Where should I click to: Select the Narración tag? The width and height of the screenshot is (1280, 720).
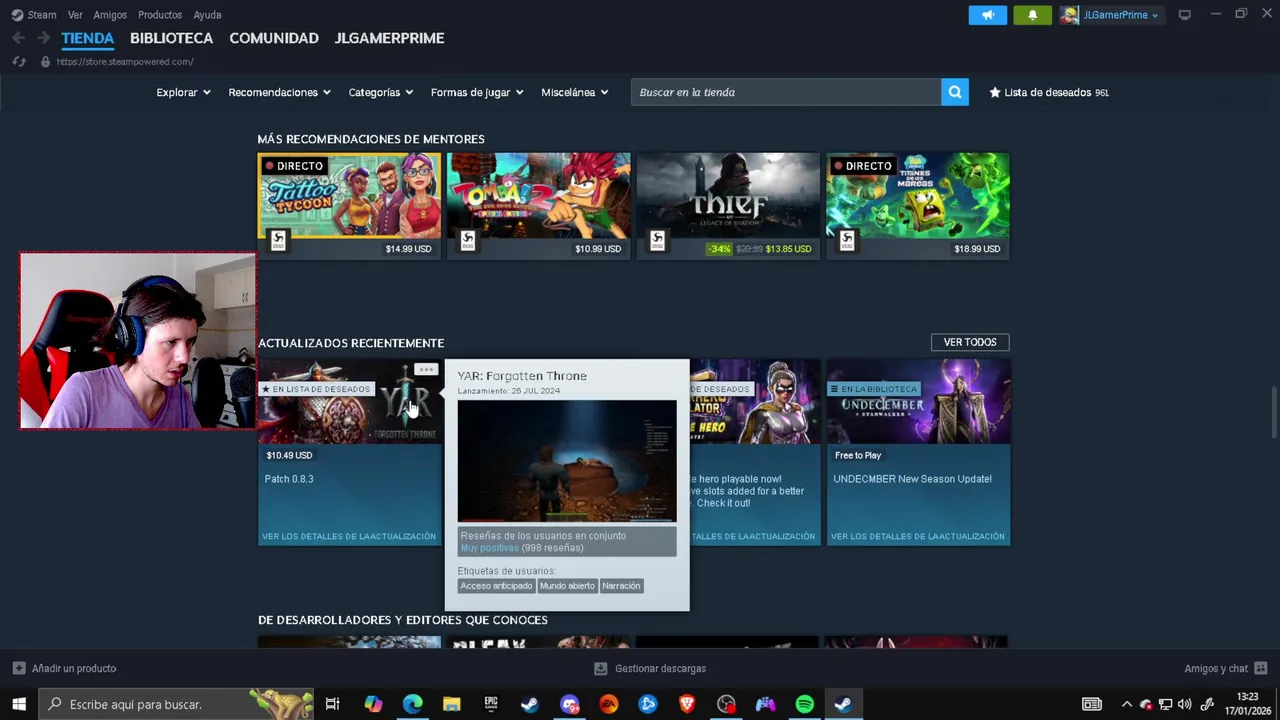coord(621,586)
